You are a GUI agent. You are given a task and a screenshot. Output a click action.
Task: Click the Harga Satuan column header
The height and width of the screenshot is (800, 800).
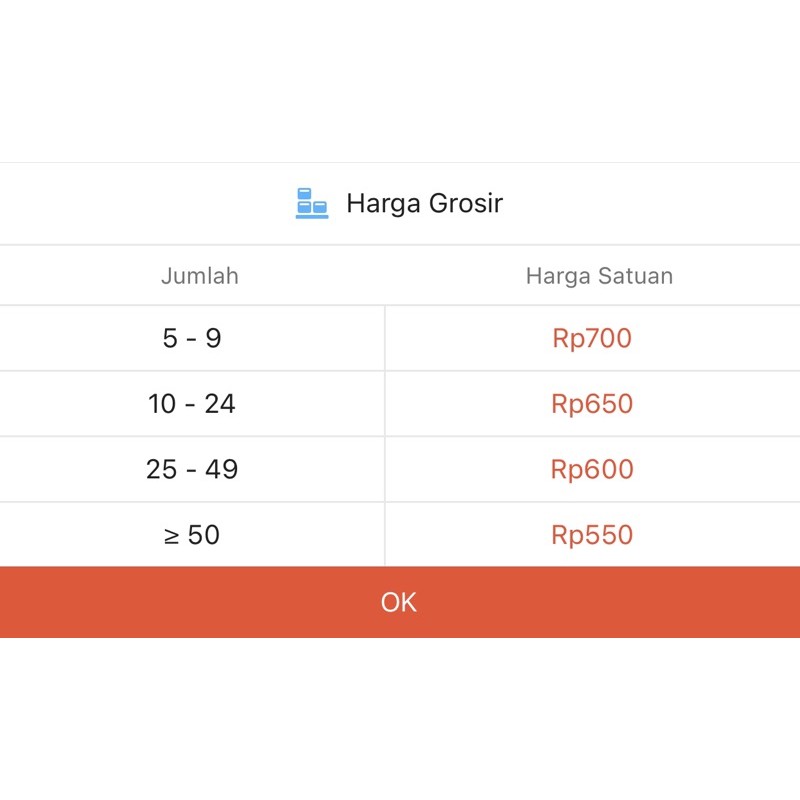[599, 276]
